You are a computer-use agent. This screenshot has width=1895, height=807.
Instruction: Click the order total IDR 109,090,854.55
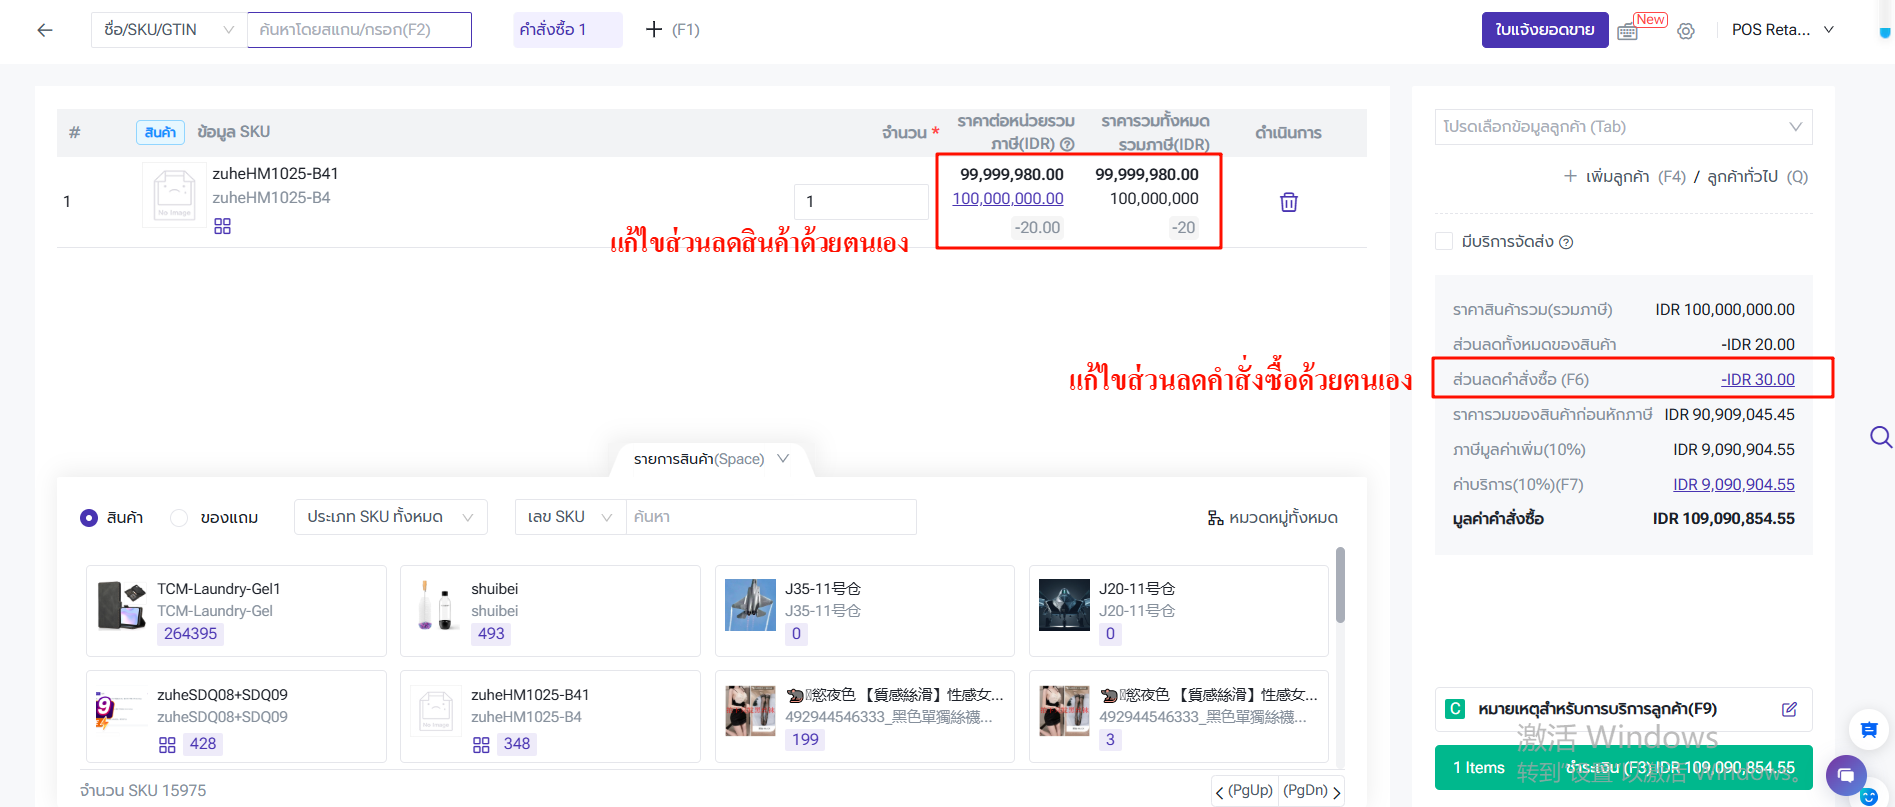pyautogui.click(x=1724, y=519)
